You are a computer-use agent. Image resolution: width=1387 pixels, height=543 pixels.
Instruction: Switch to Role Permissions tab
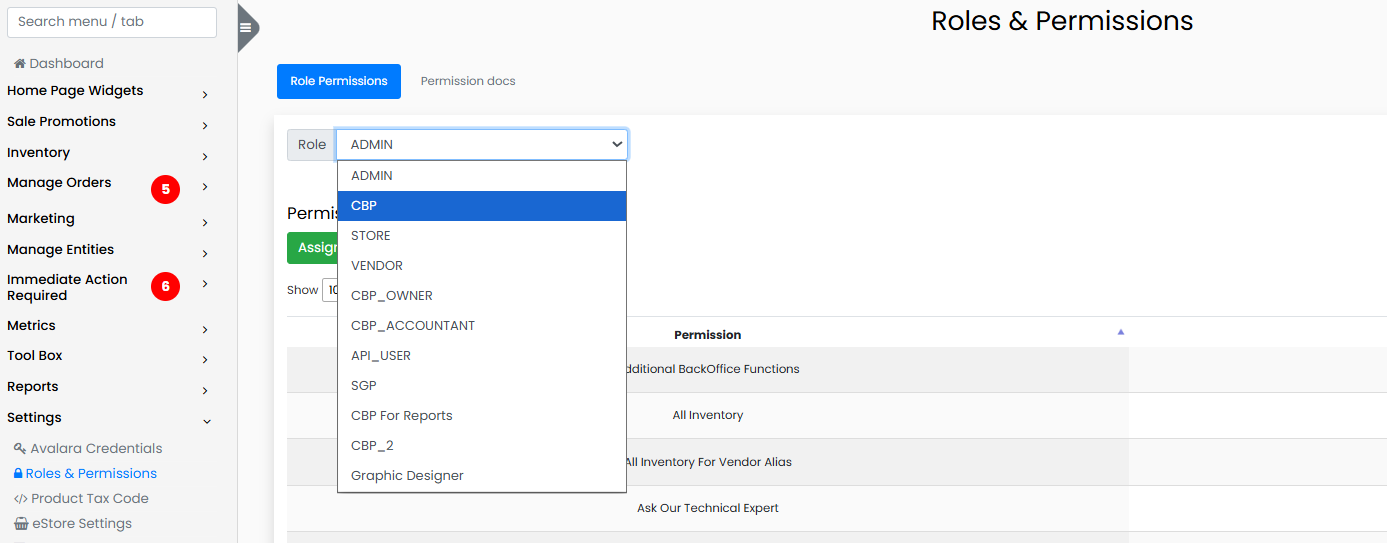[x=339, y=81]
